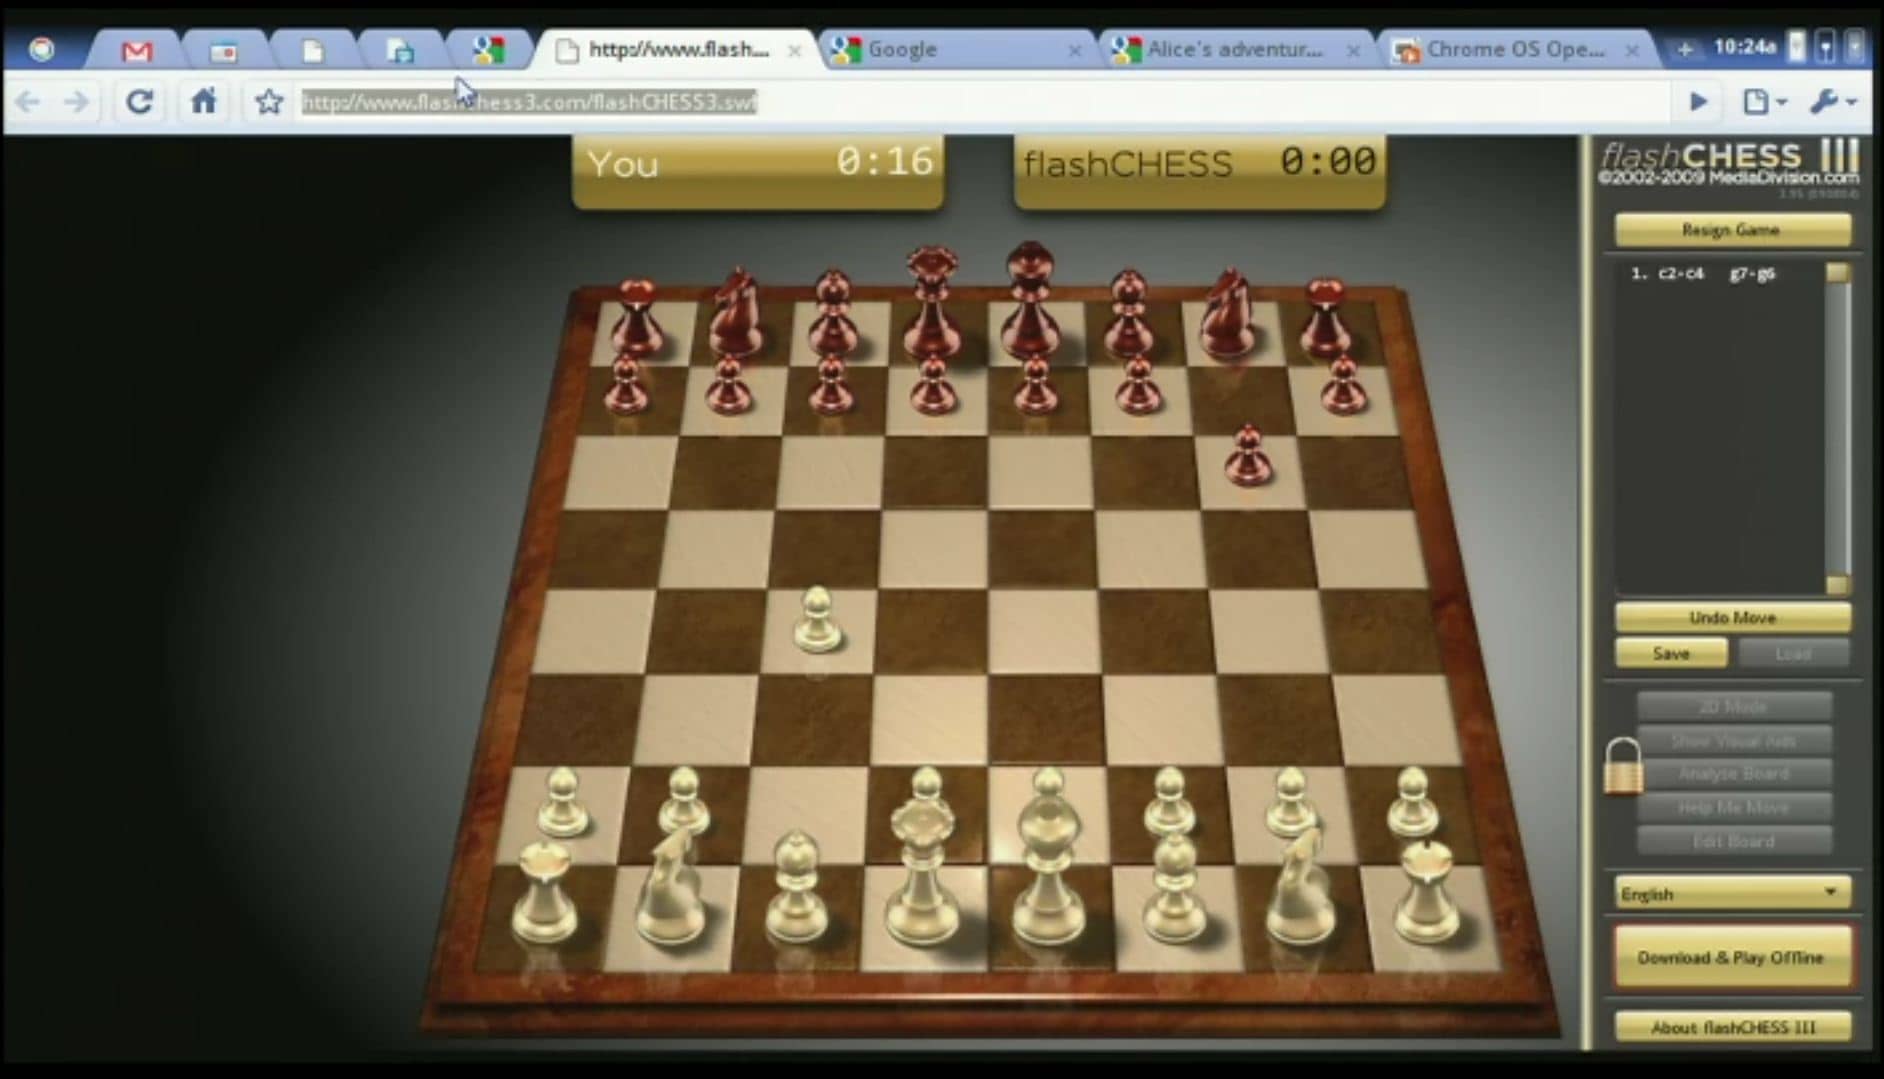Open the English language dropdown
The width and height of the screenshot is (1884, 1079).
tap(1731, 893)
